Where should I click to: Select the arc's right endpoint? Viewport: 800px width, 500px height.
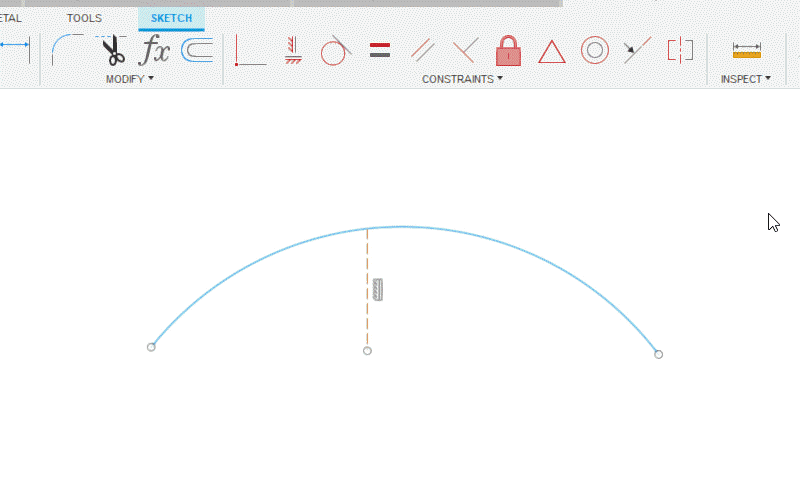[659, 354]
